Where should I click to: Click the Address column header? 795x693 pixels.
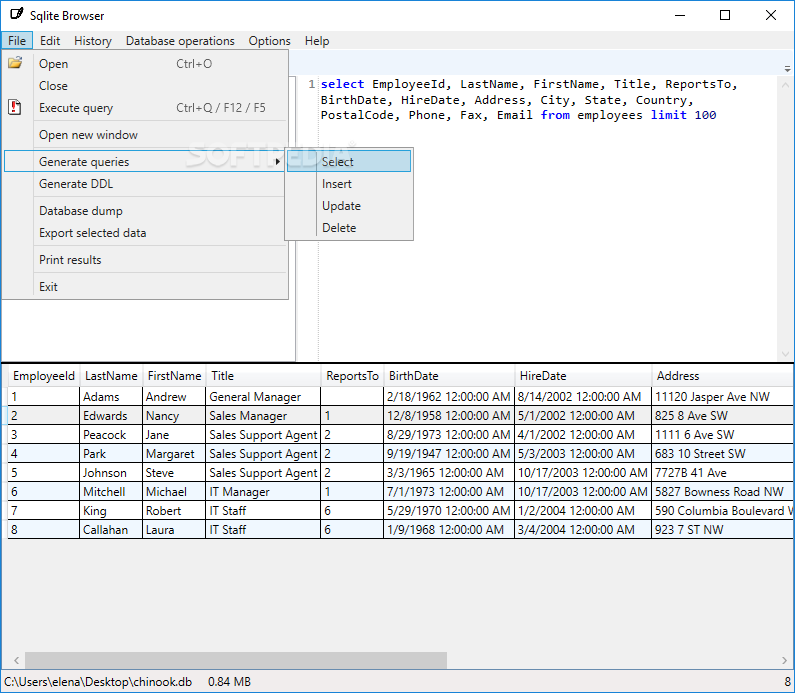click(x=722, y=376)
